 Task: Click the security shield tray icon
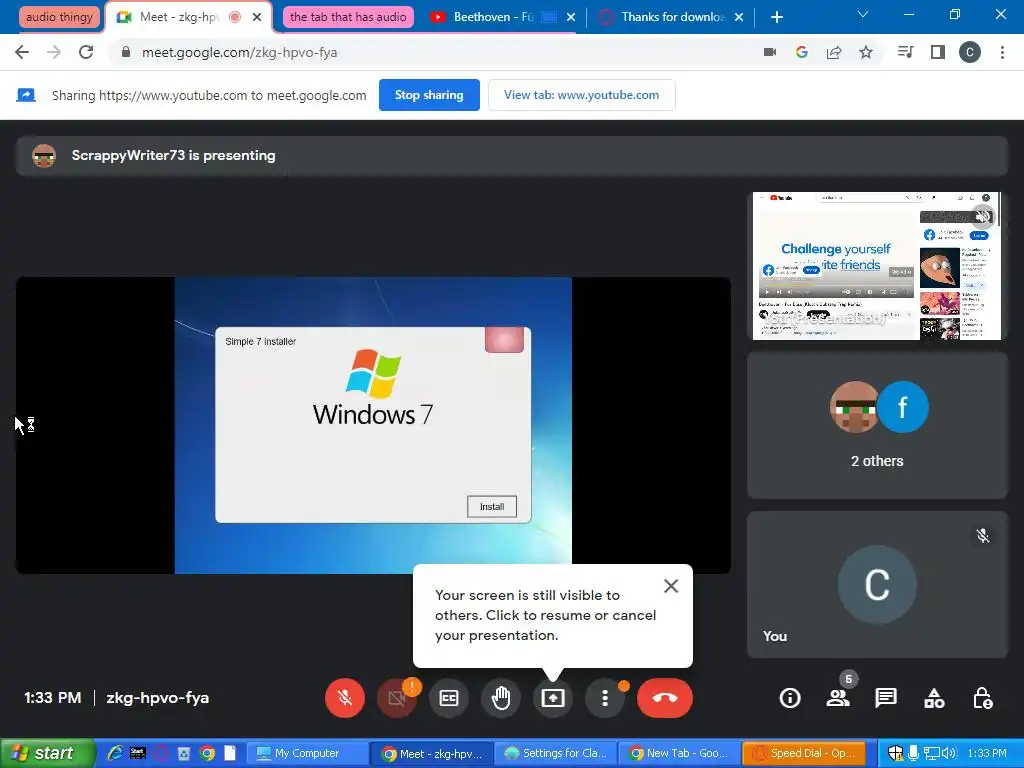895,754
